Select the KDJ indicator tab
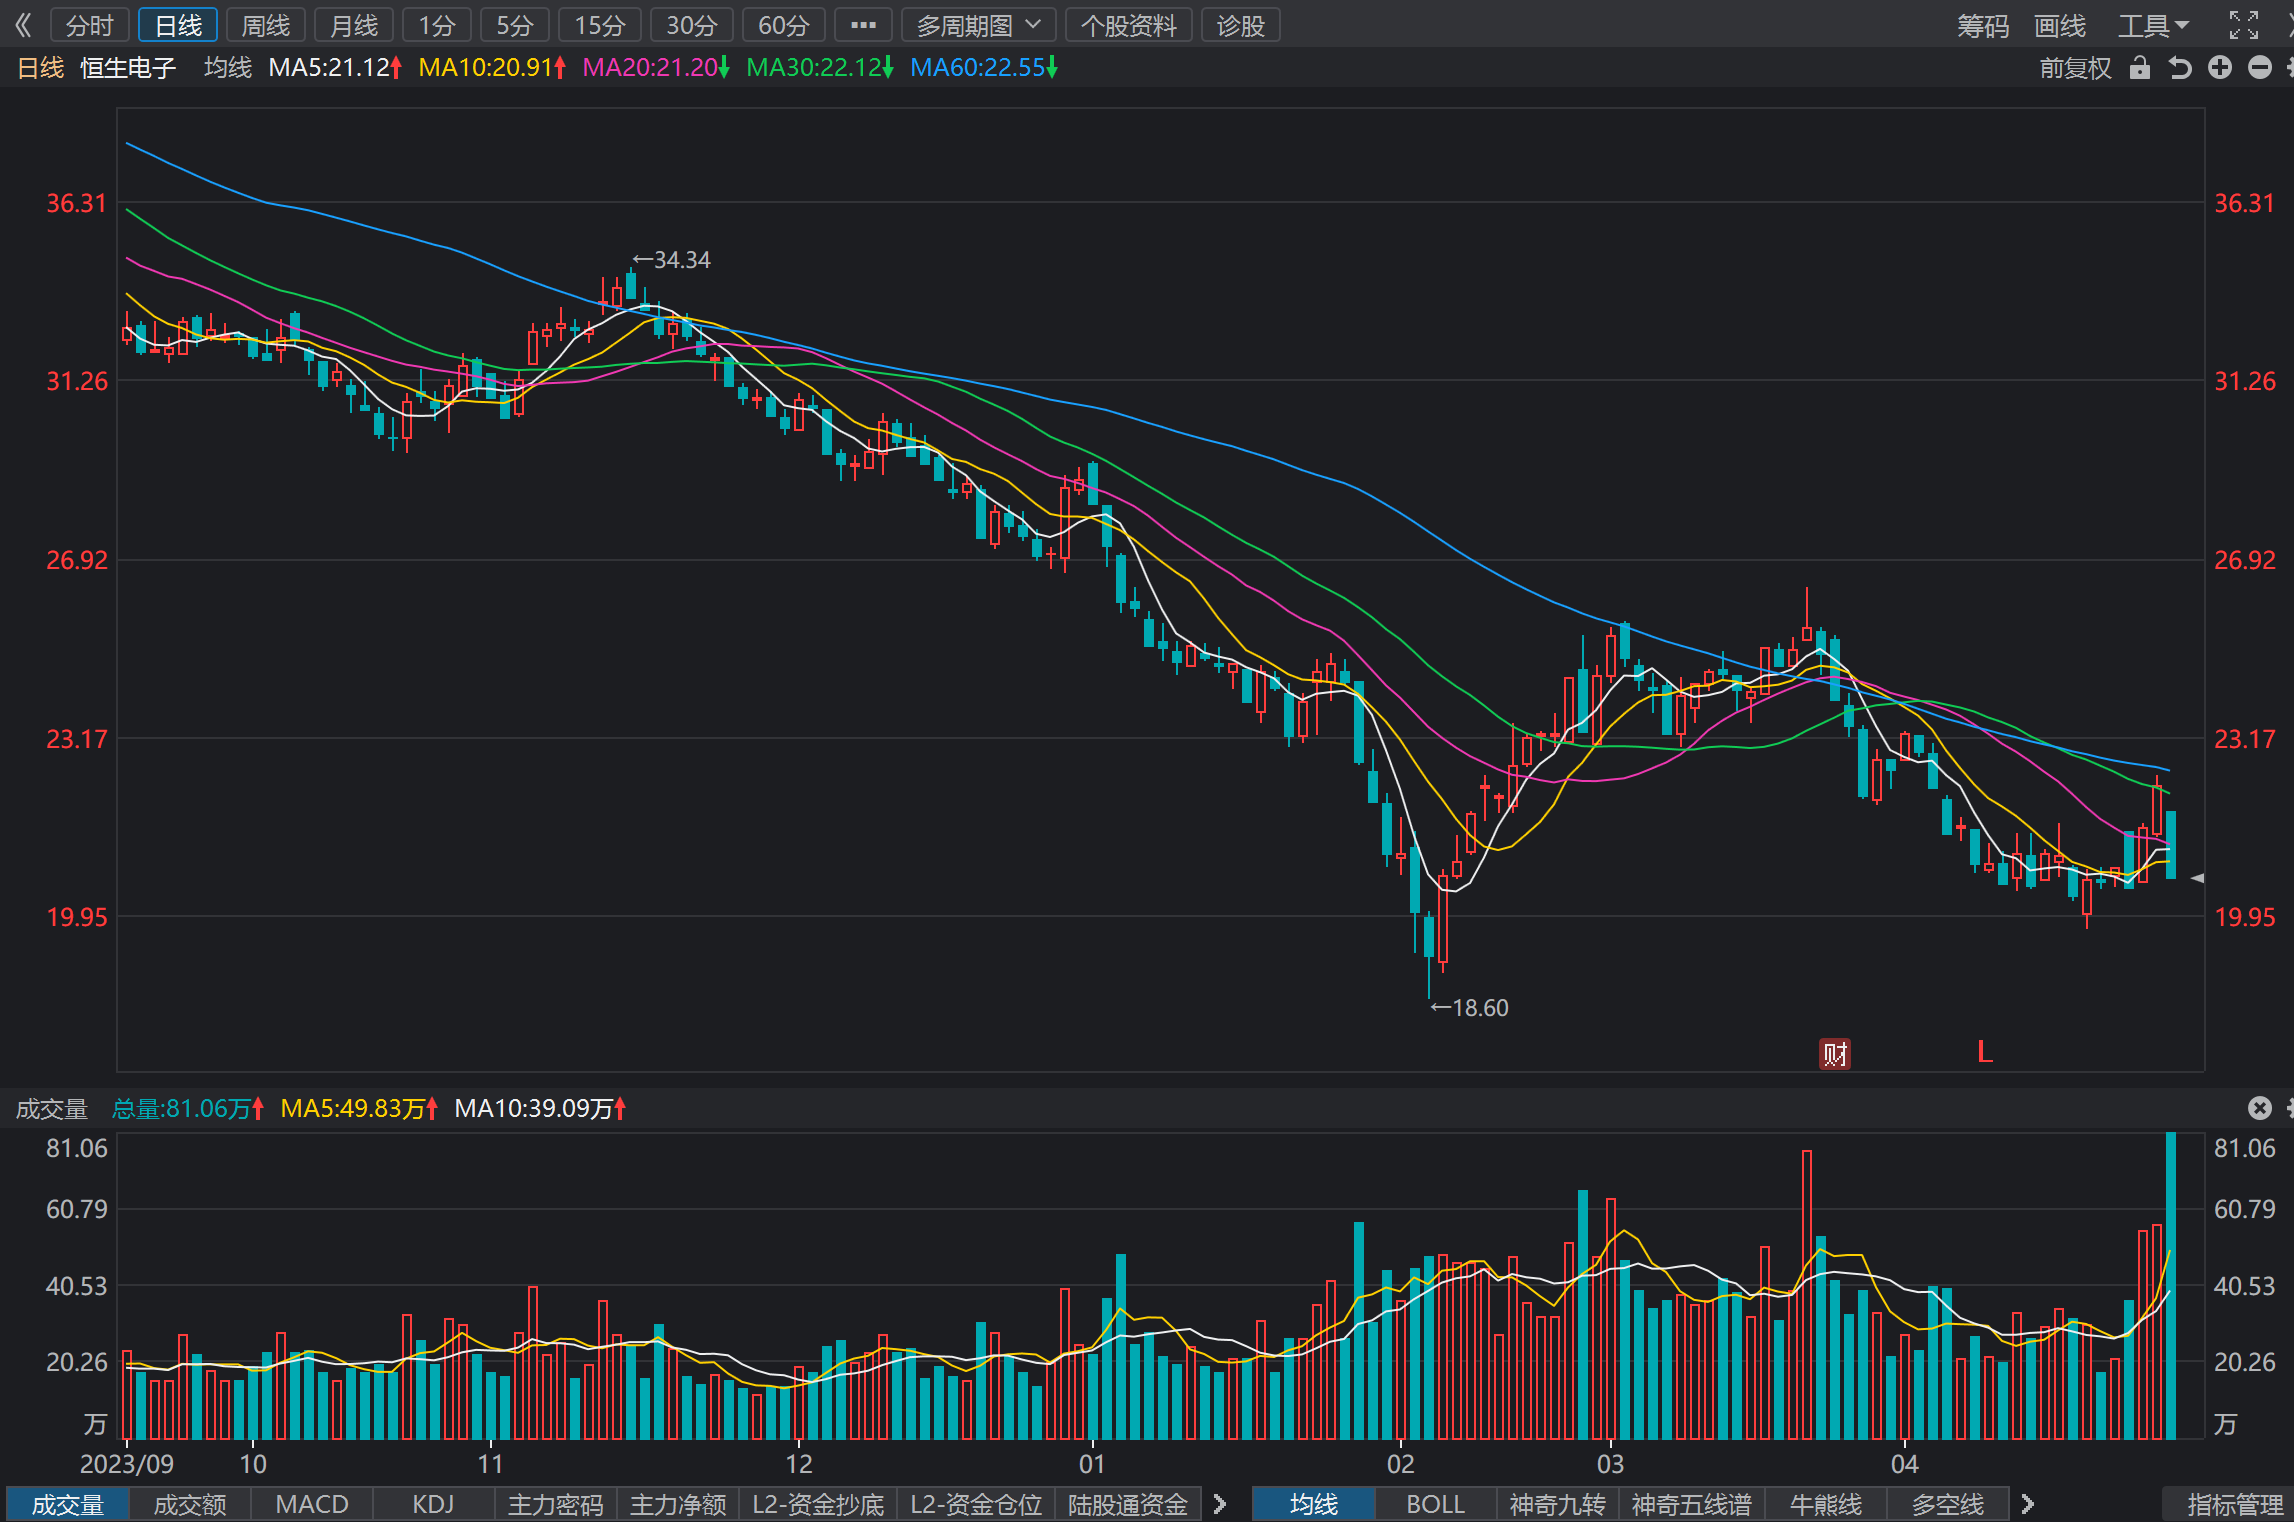The image size is (2294, 1522). point(434,1504)
